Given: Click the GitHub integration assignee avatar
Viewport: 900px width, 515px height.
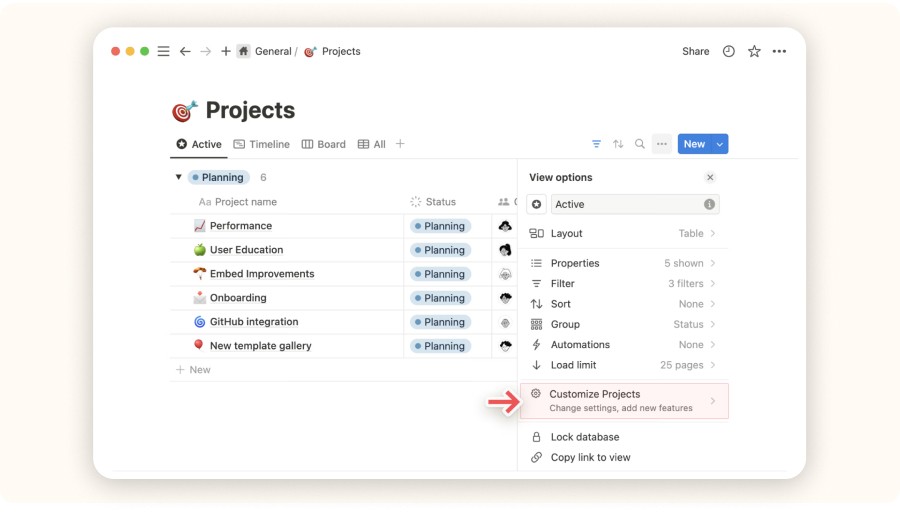Looking at the screenshot, I should [x=505, y=322].
